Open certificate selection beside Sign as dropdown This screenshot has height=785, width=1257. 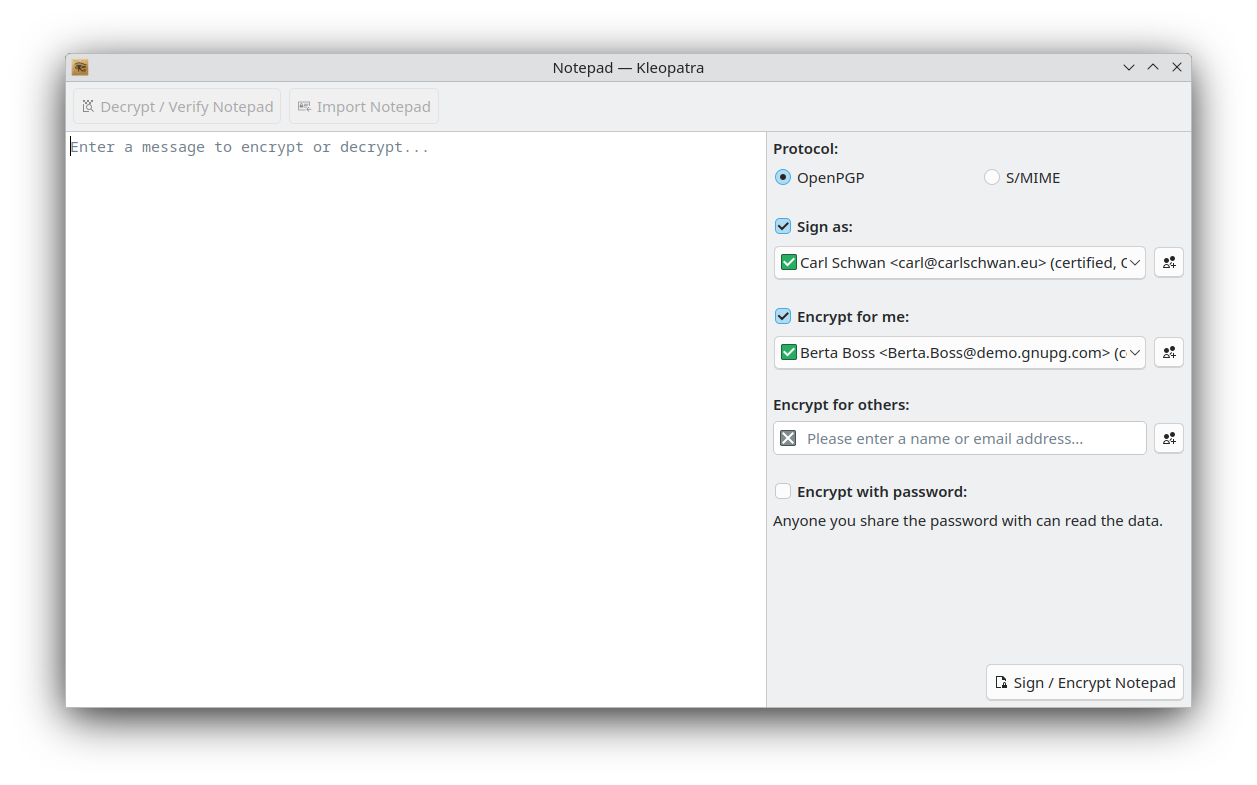pos(1169,263)
